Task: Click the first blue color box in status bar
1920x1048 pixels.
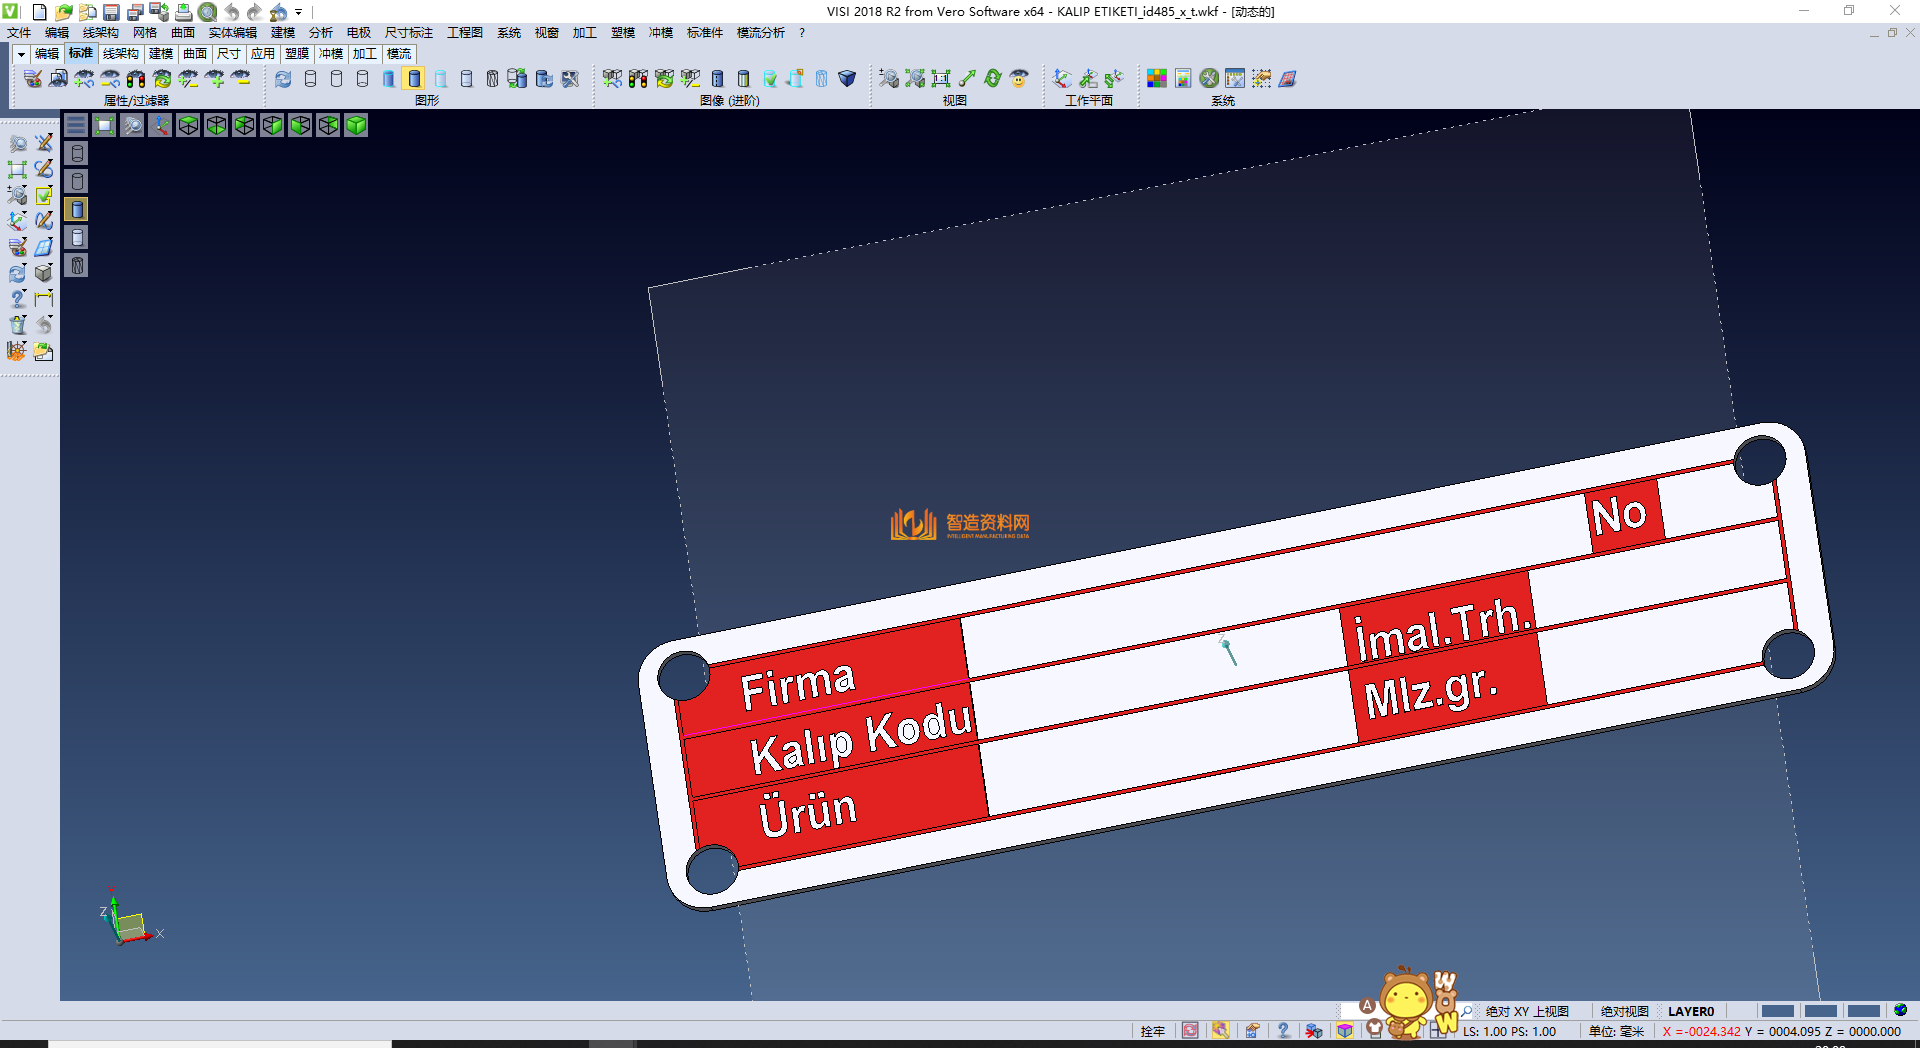Action: click(x=1777, y=1011)
